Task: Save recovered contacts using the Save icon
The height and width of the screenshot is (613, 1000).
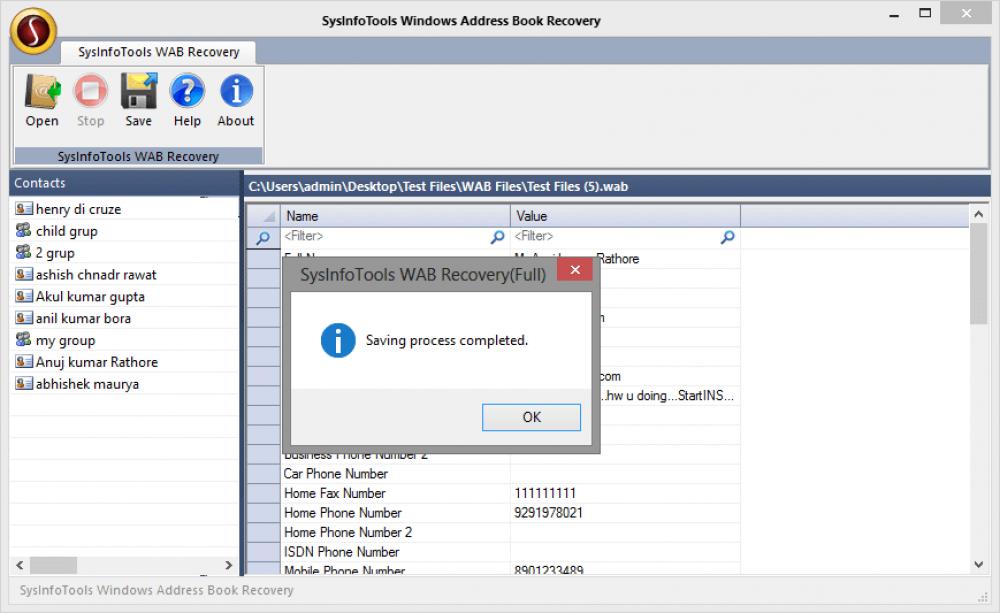Action: click(138, 98)
